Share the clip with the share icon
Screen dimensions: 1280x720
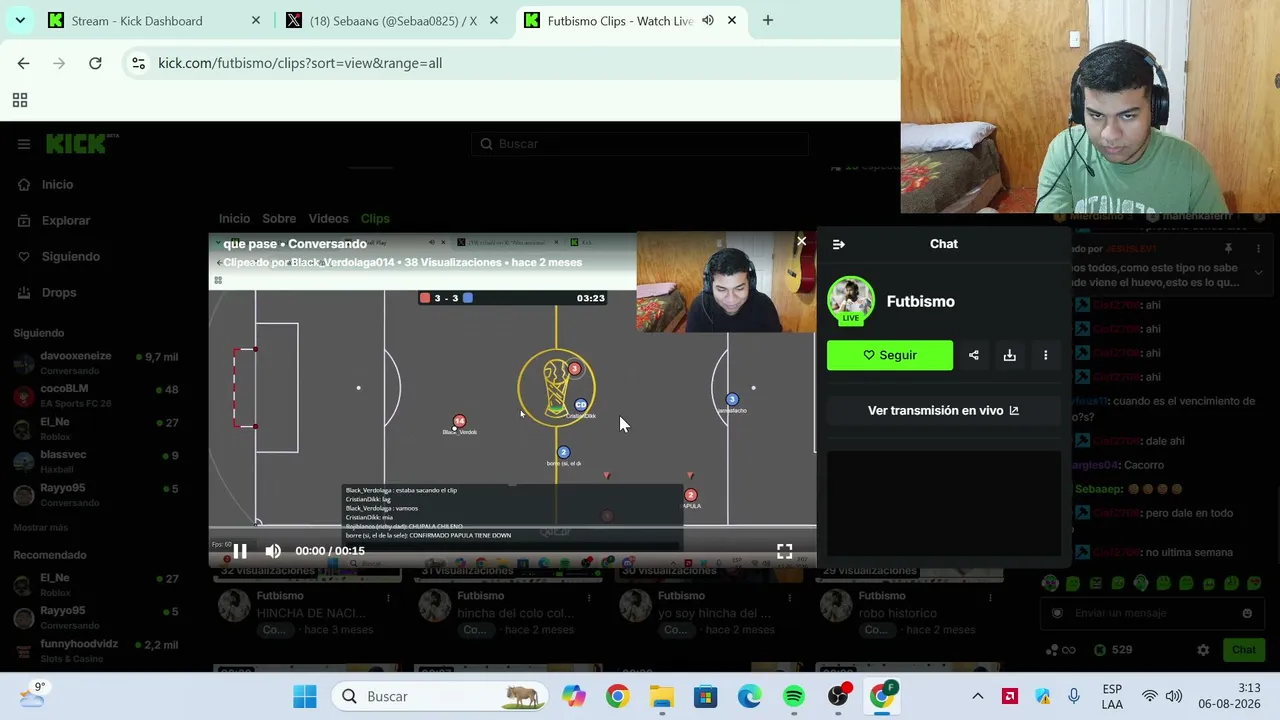(974, 355)
